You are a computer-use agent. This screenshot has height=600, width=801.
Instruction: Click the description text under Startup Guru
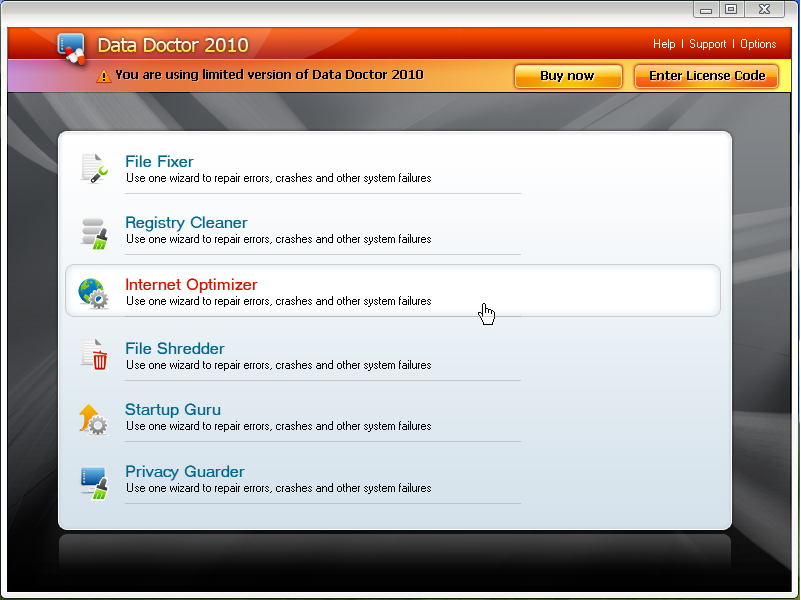point(278,426)
